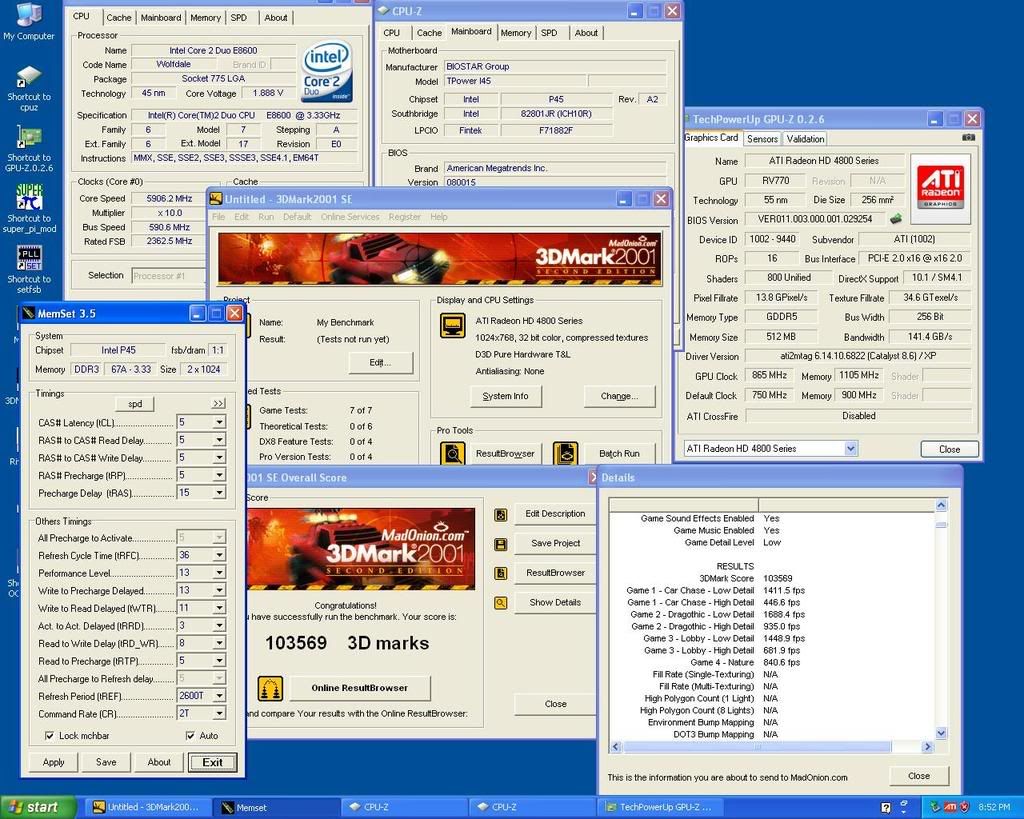Toggle the Lock mchbar checkbox
The height and width of the screenshot is (819, 1024).
(49, 735)
